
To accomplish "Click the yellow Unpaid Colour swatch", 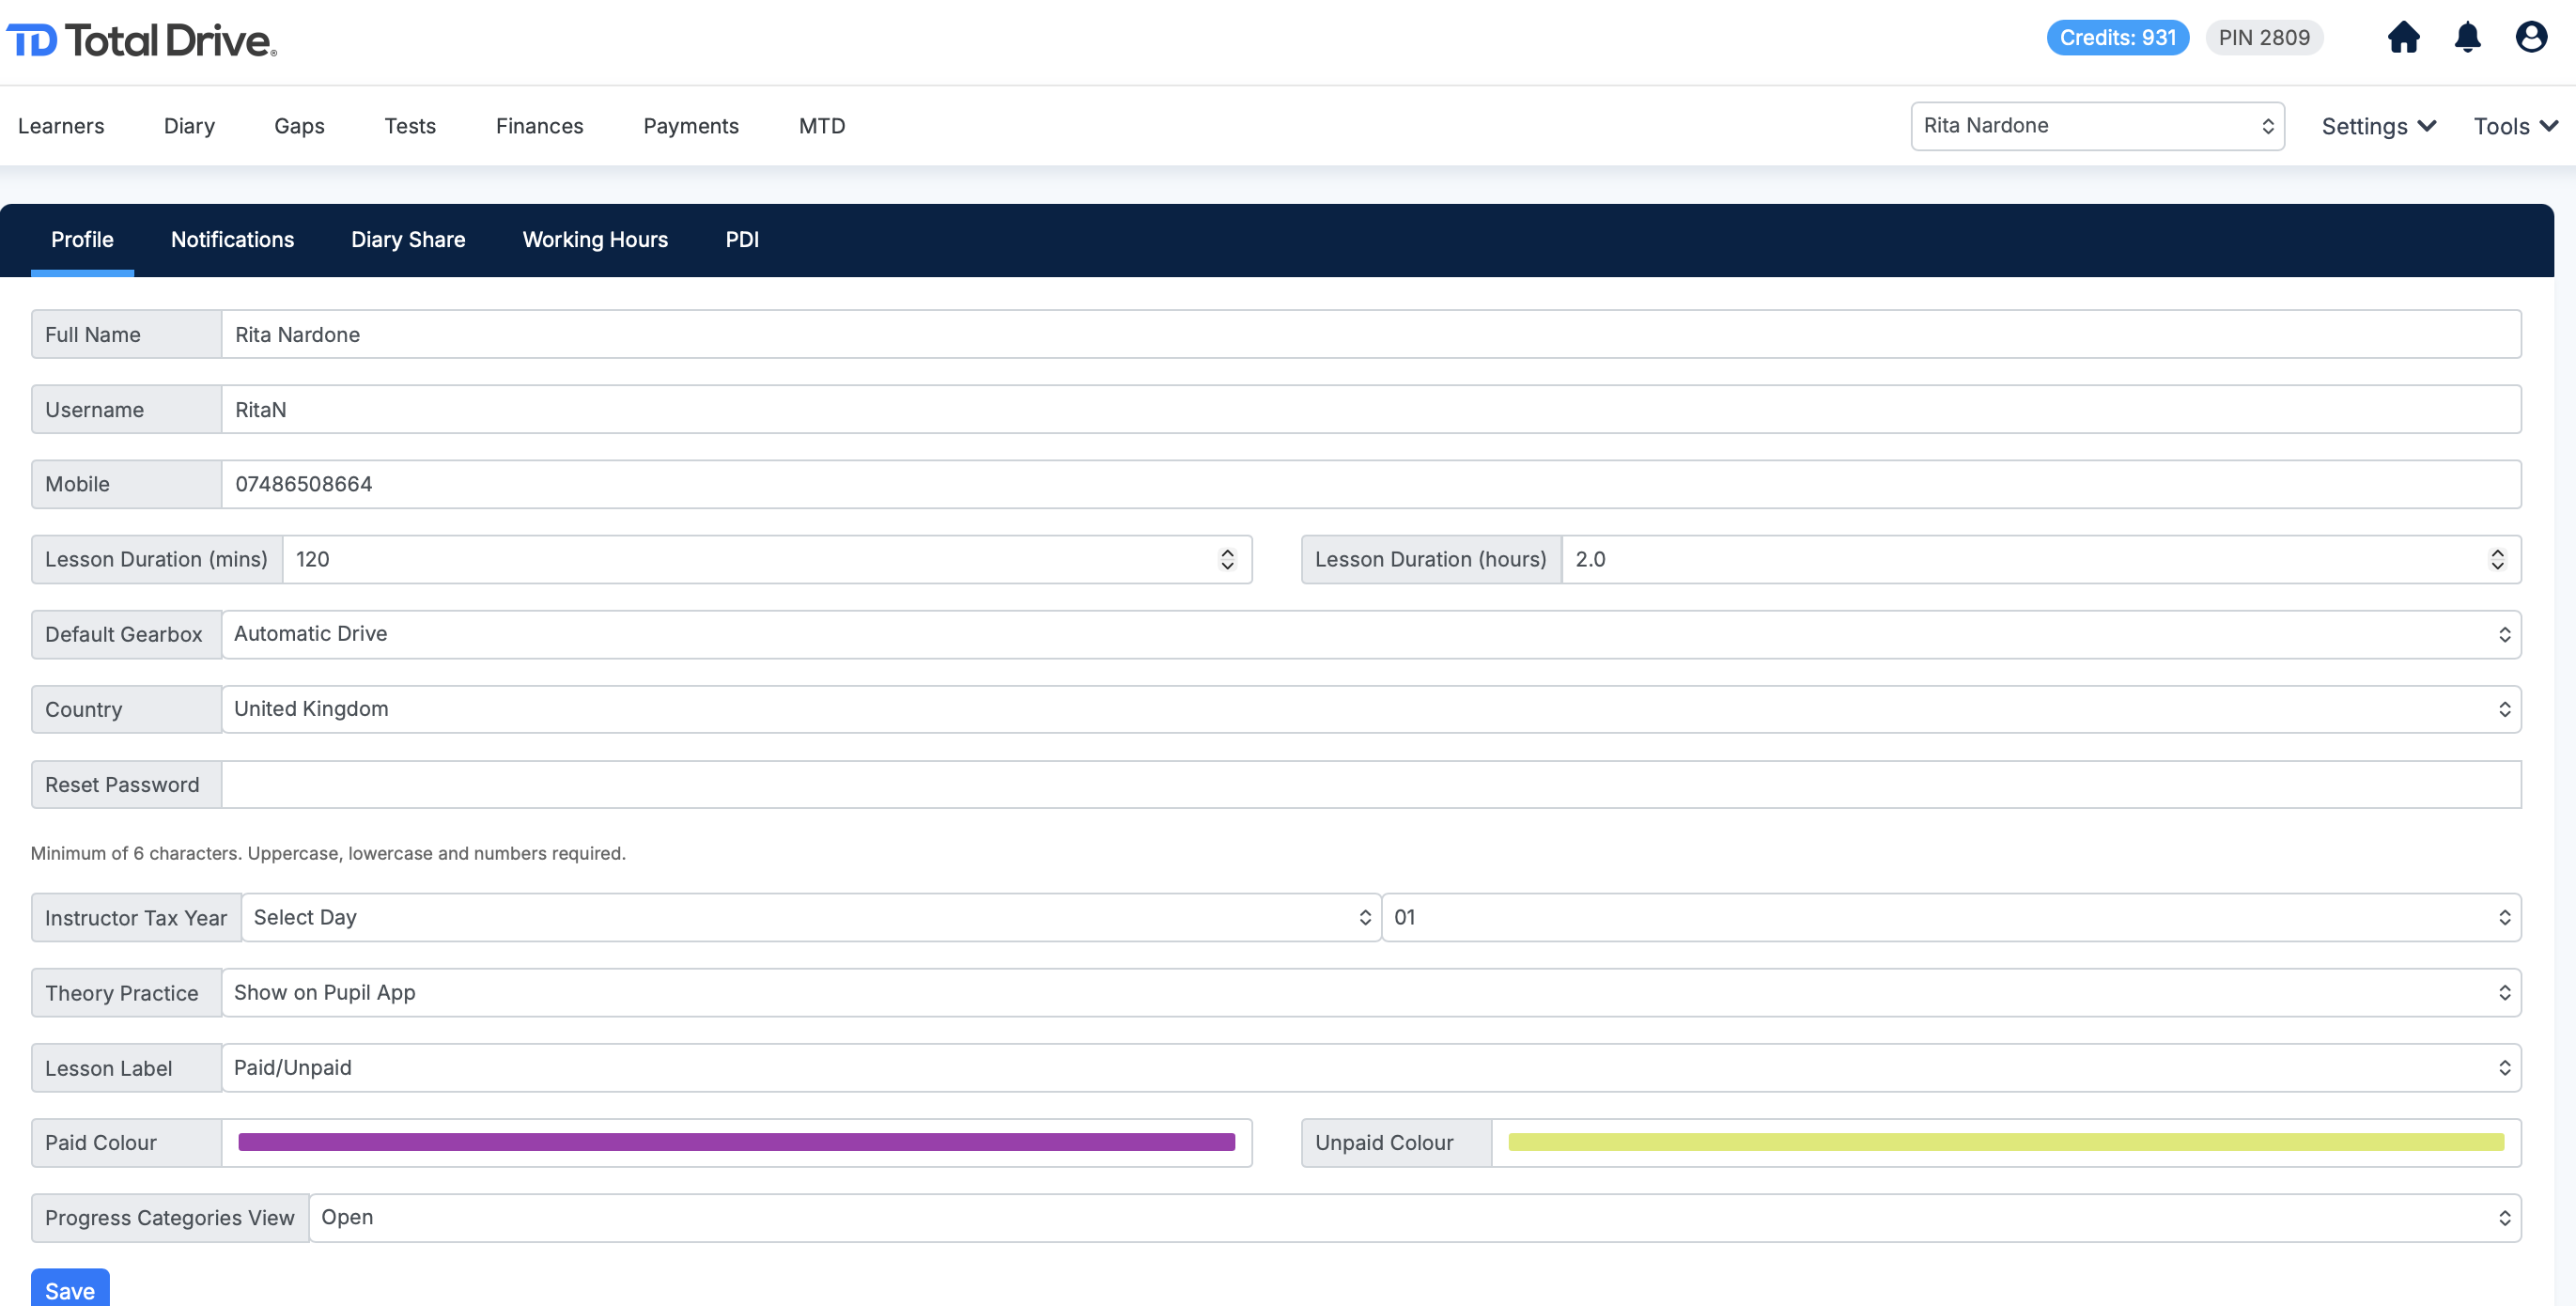I will pyautogui.click(x=2005, y=1143).
